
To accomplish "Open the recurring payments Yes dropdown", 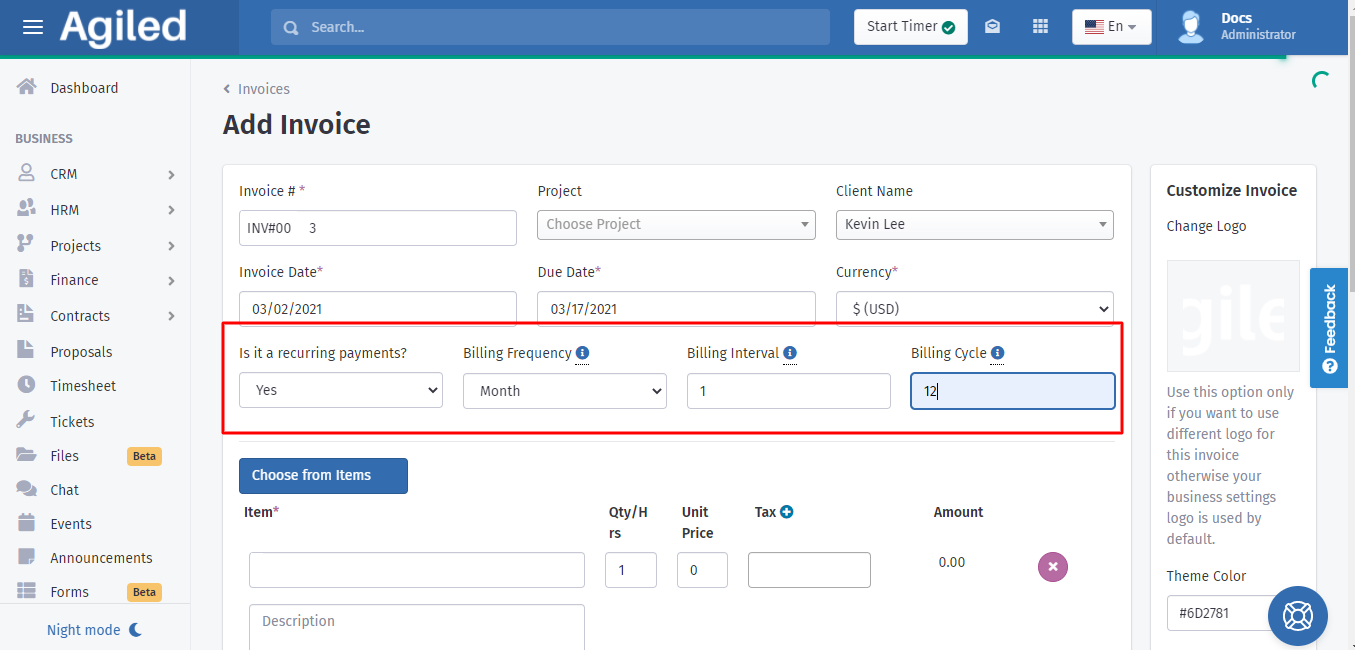I will [x=340, y=390].
